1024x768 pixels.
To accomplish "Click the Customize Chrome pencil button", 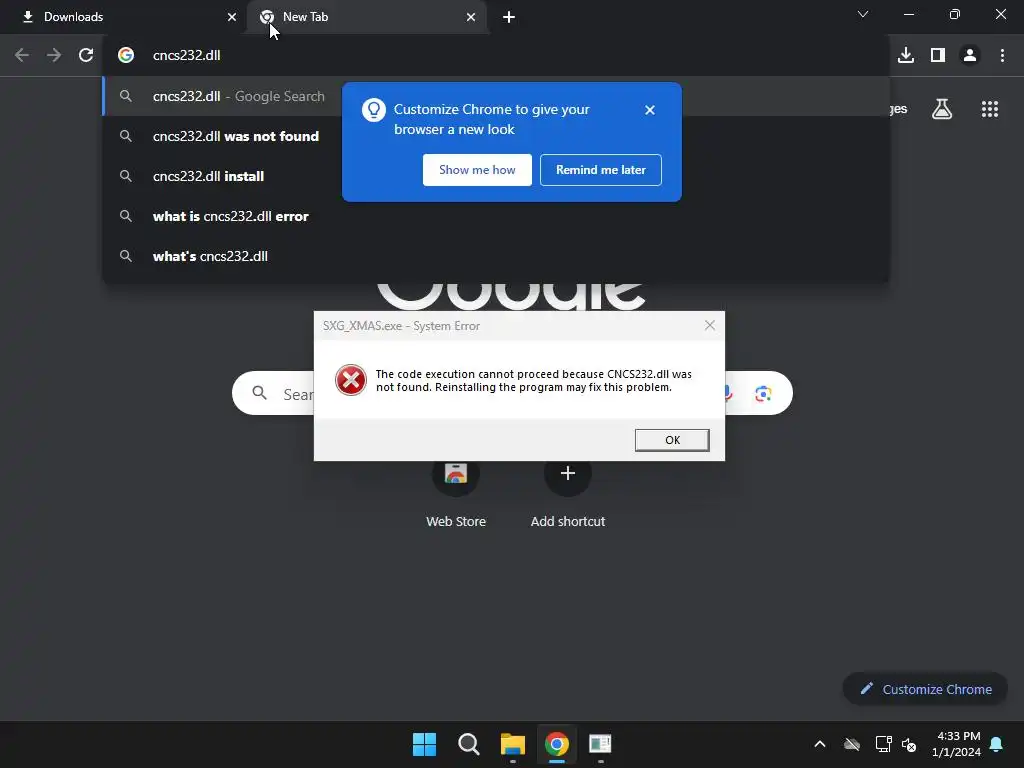I will (x=925, y=689).
